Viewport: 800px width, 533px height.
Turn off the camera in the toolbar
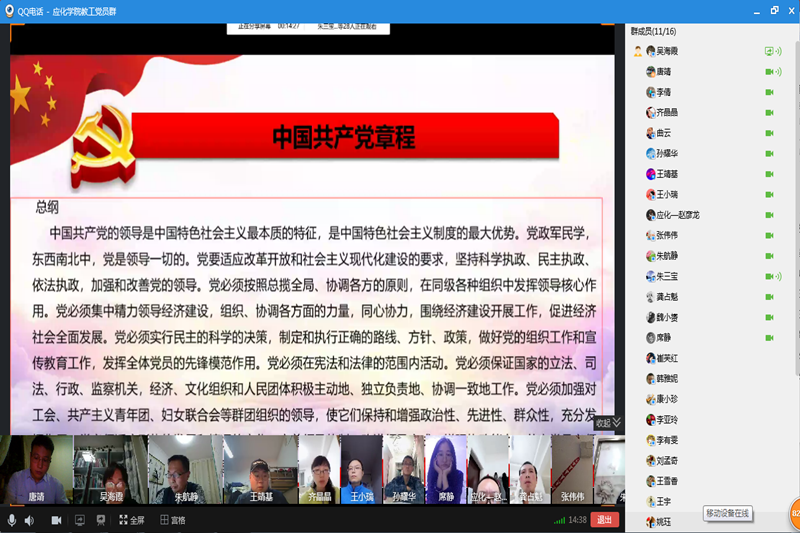pyautogui.click(x=56, y=520)
